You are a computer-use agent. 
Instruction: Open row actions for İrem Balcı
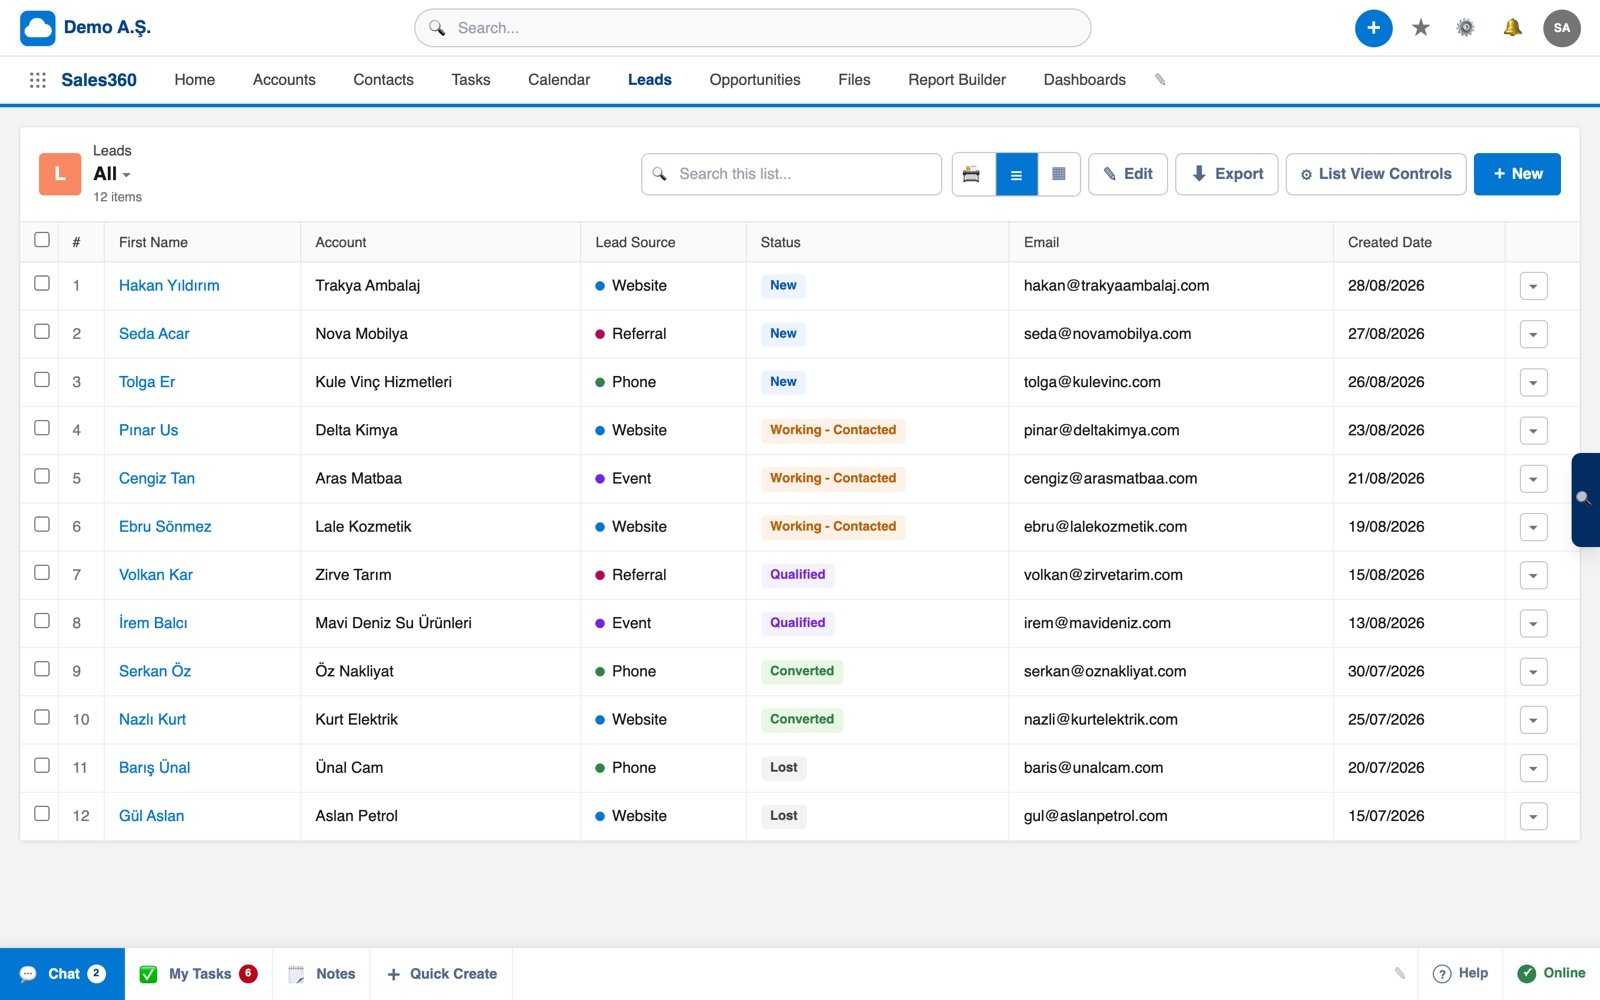pos(1533,623)
